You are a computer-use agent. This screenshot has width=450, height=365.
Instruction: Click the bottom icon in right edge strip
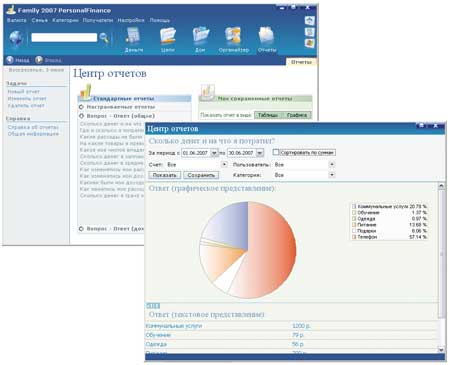[310, 43]
